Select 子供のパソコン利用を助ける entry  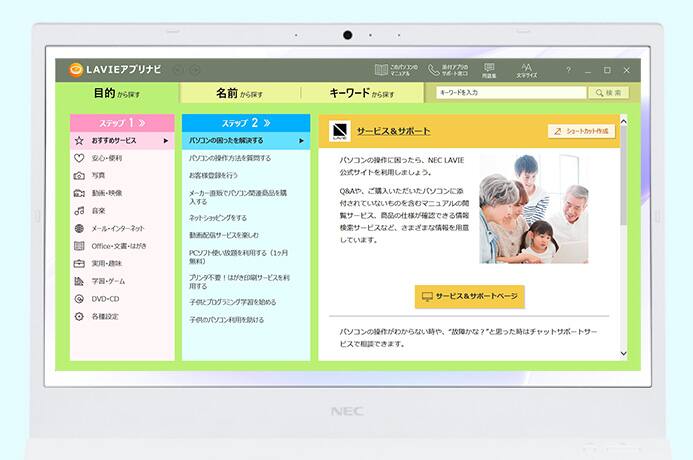226,319
